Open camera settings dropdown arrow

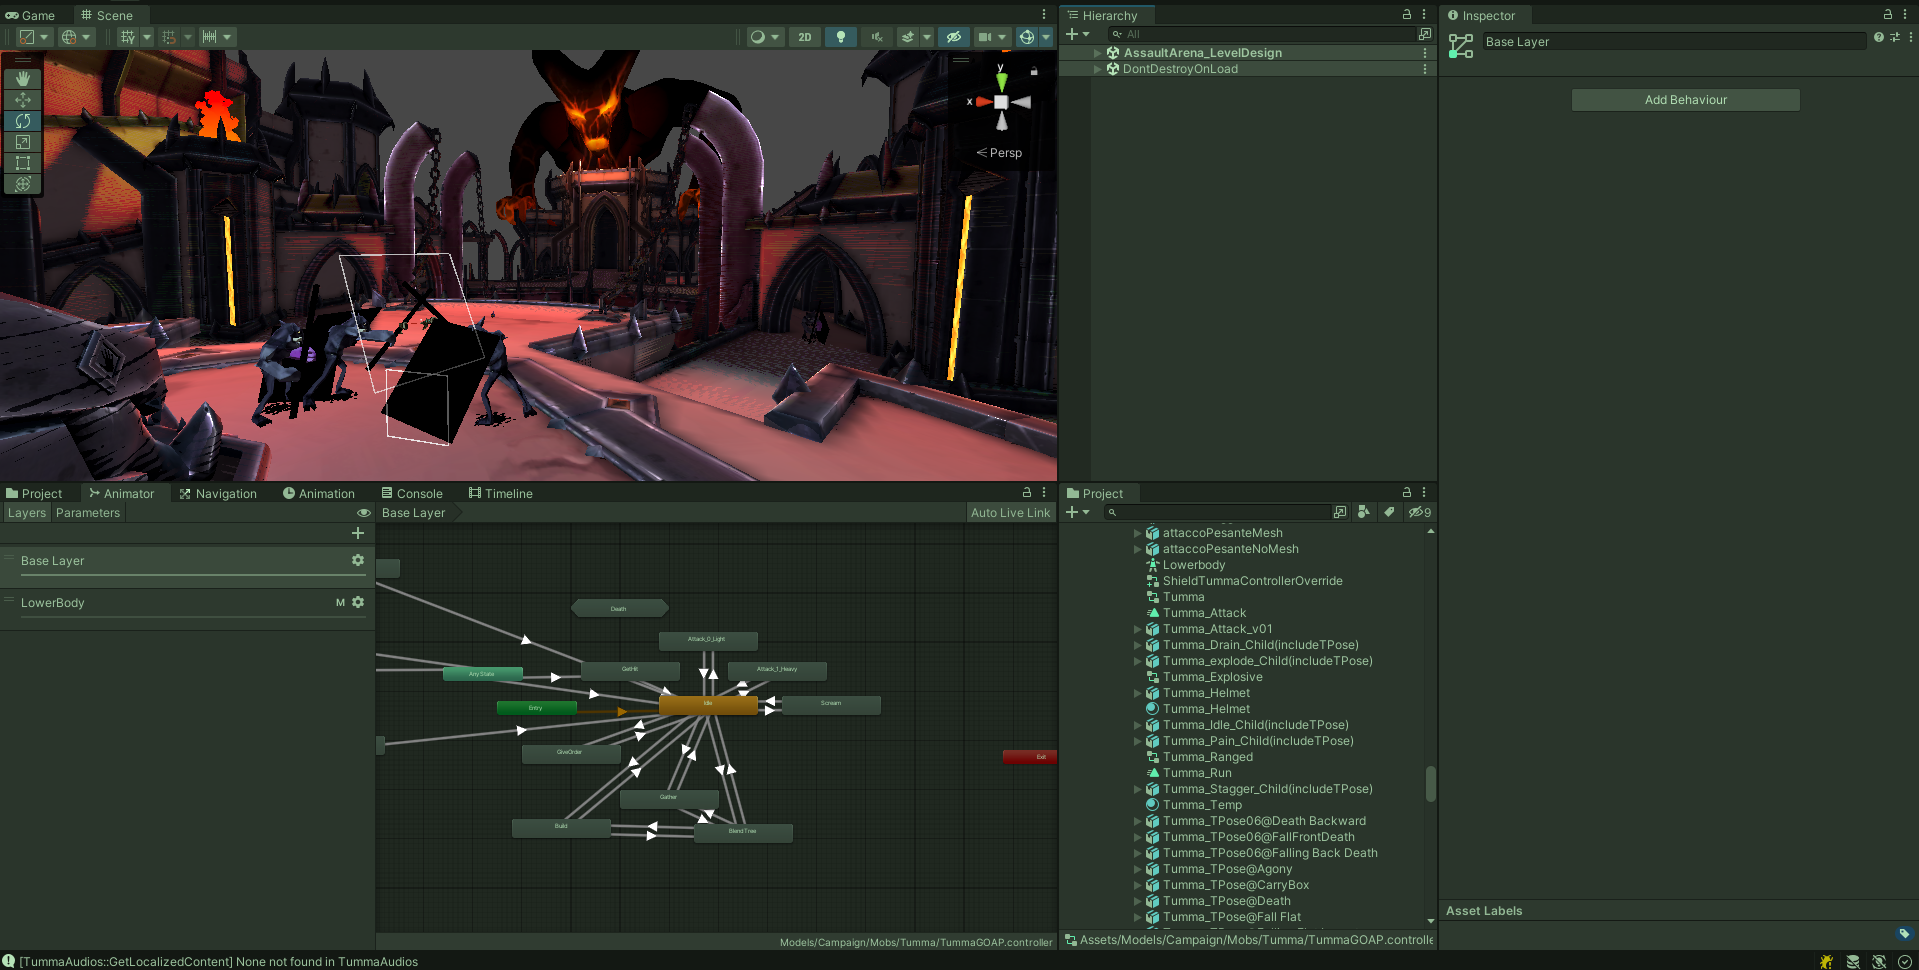point(1002,37)
